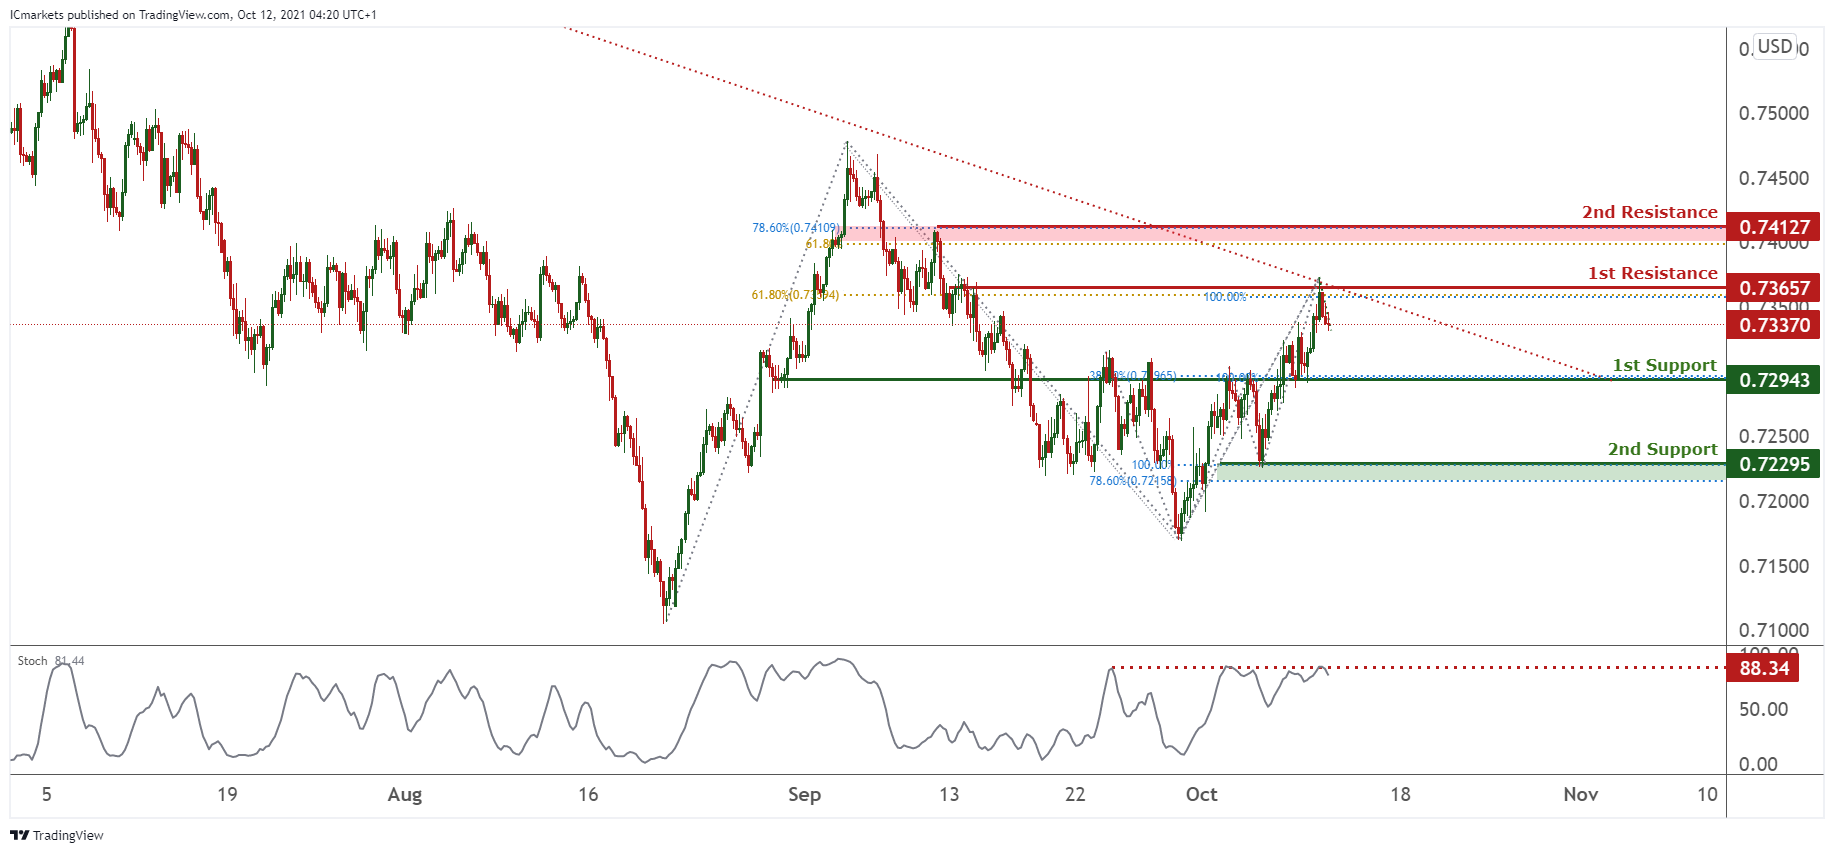This screenshot has height=853, width=1834.
Task: Select the 0.72943 first support price tag
Action: [1773, 380]
